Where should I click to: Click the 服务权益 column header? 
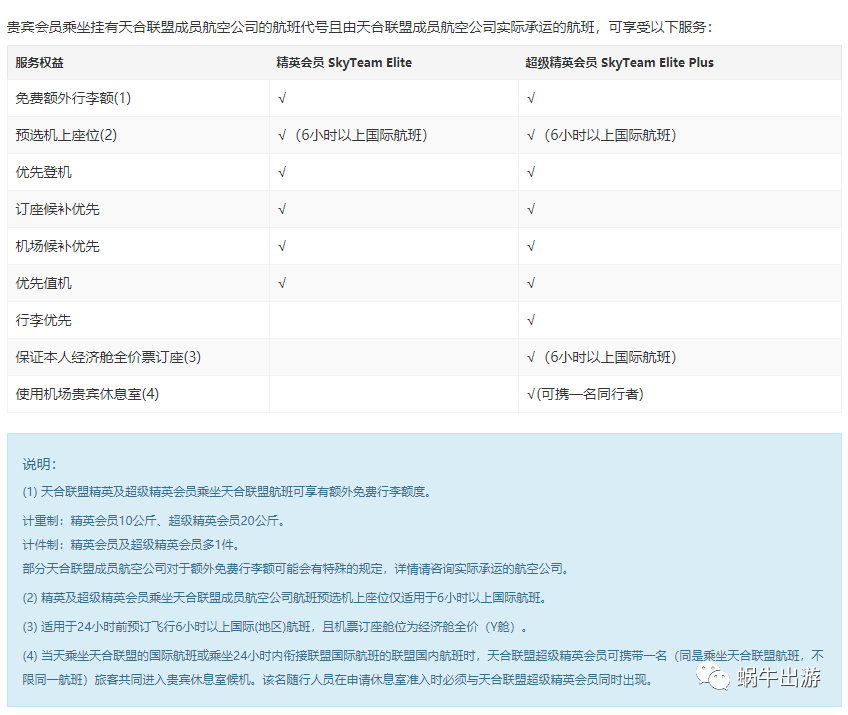(39, 63)
